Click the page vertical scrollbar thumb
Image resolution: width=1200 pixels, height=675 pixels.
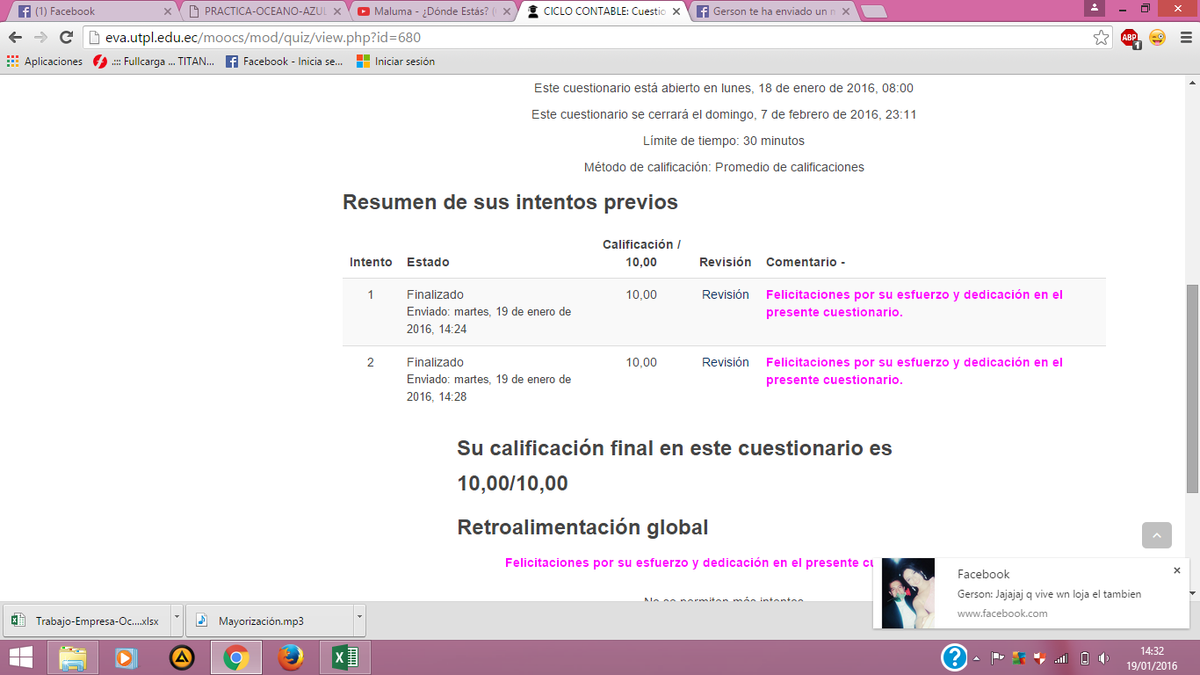point(1192,387)
